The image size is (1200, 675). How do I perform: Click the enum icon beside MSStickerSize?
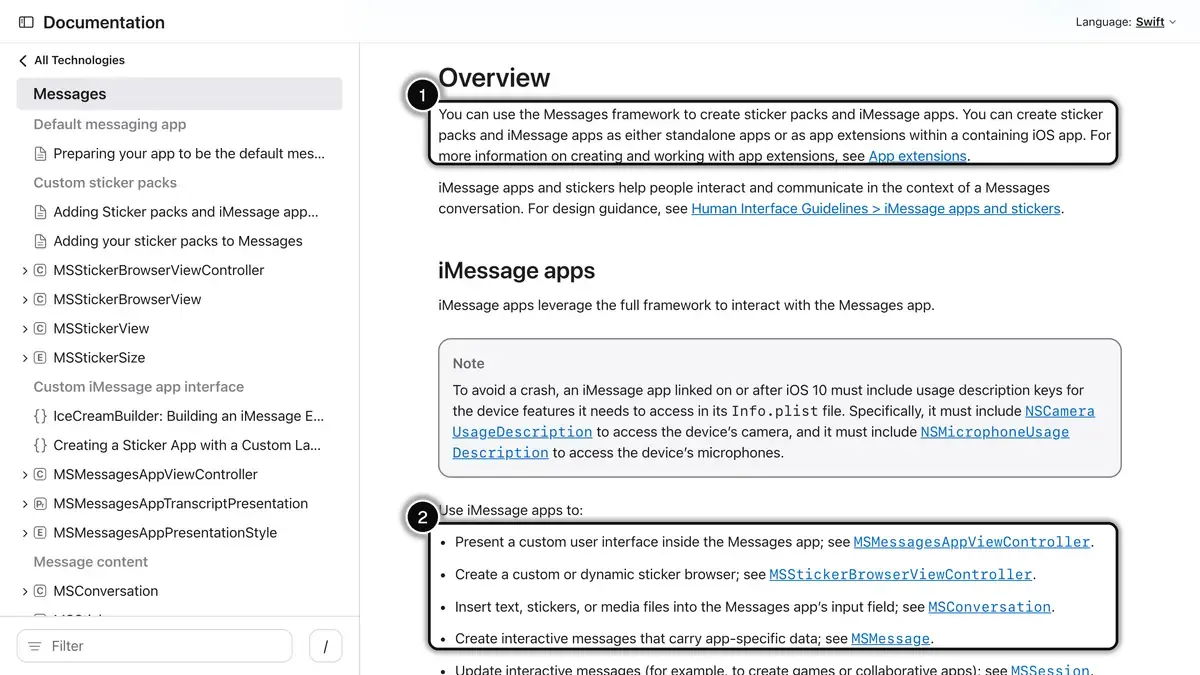pyautogui.click(x=40, y=358)
